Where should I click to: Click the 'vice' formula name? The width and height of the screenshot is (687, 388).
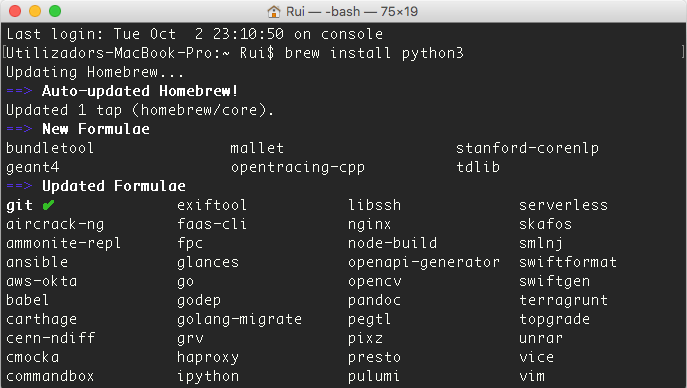click(x=536, y=357)
